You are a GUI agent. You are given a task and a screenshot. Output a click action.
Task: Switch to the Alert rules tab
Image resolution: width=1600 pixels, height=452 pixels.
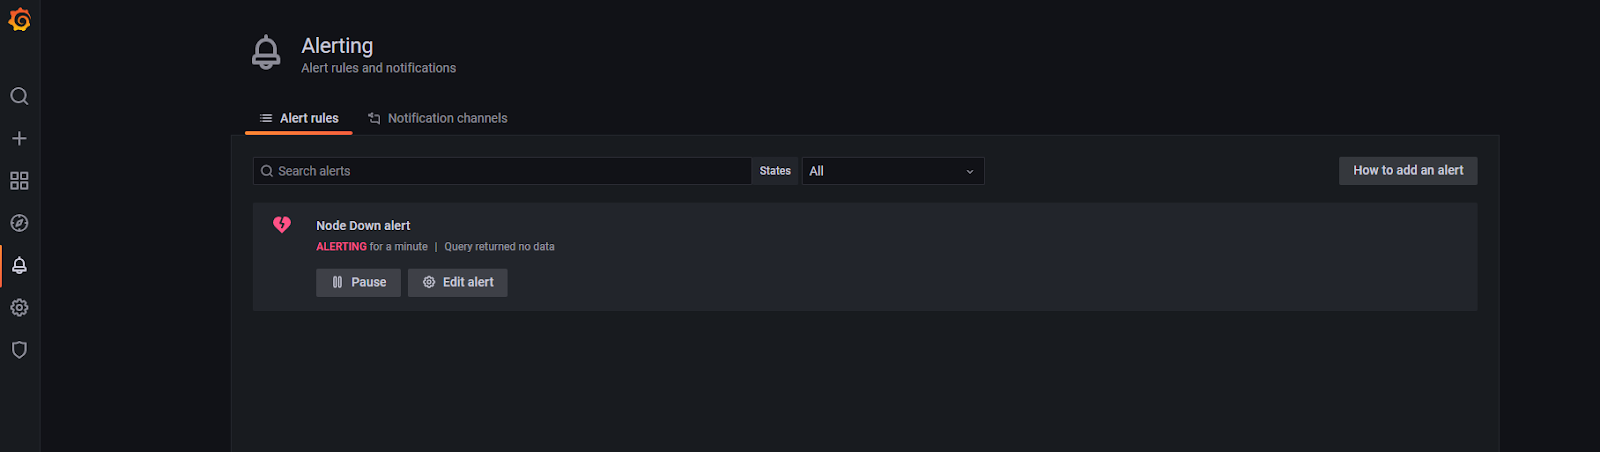coord(299,118)
